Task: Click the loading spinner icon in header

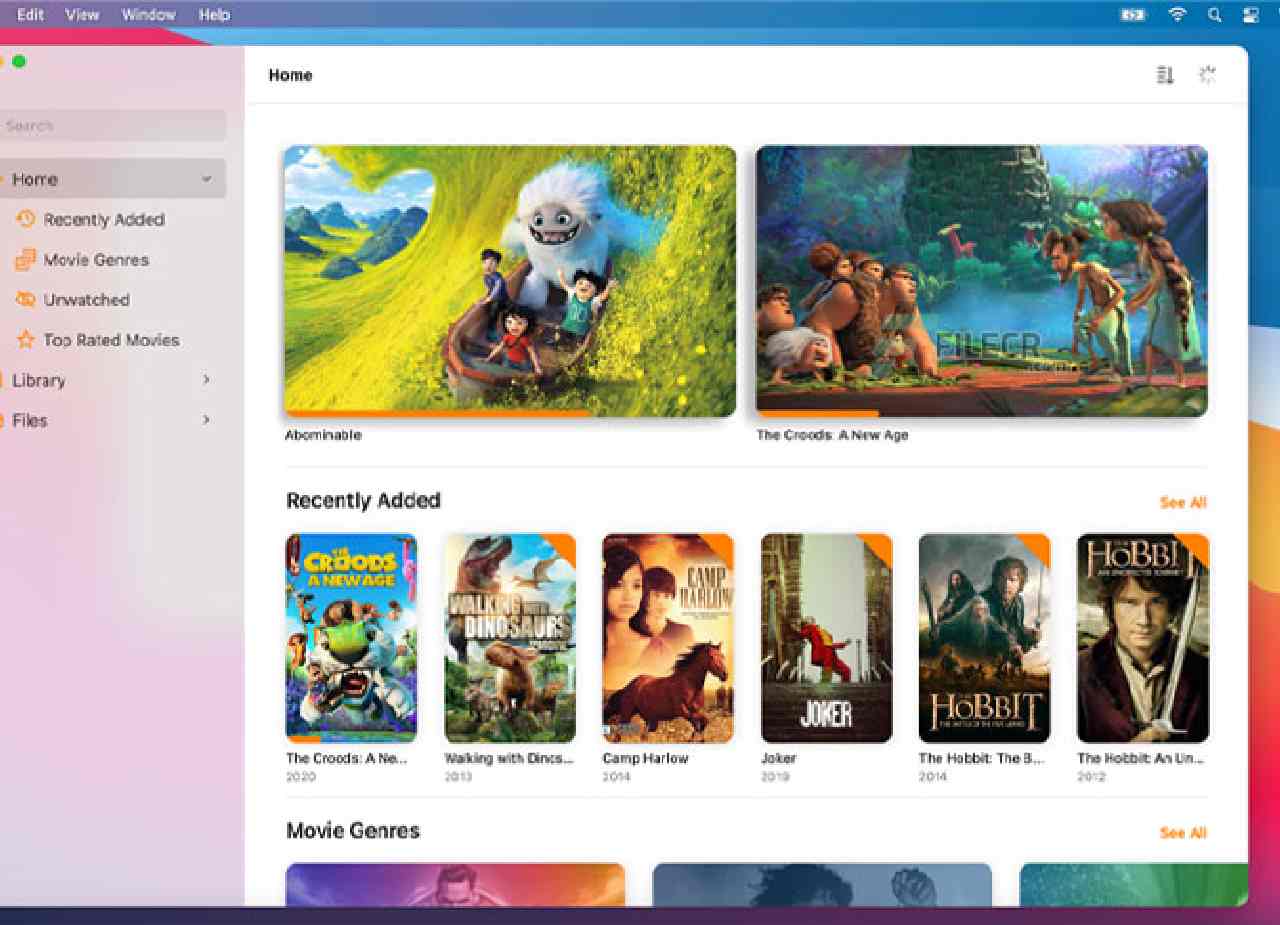Action: (x=1208, y=75)
